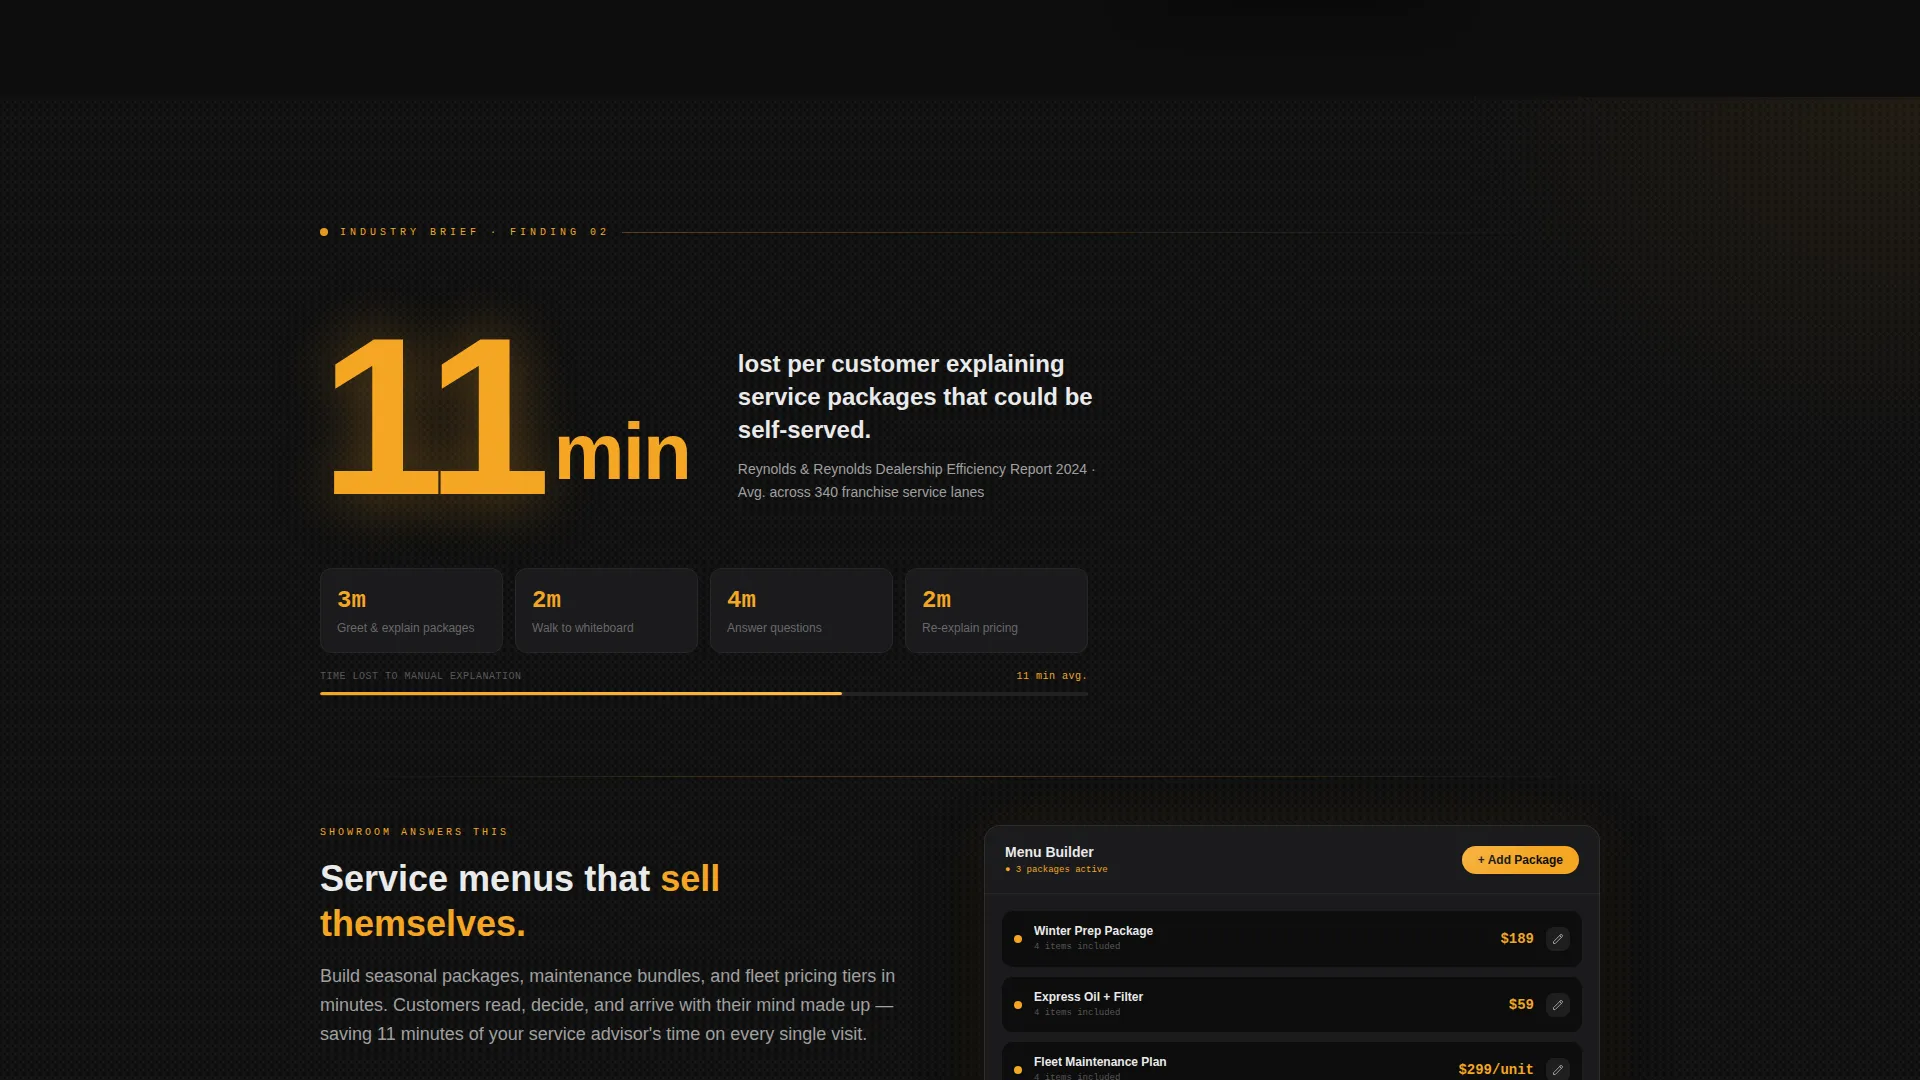Click the Menu Builder heading
Viewport: 1920px width, 1080px height.
(1049, 852)
